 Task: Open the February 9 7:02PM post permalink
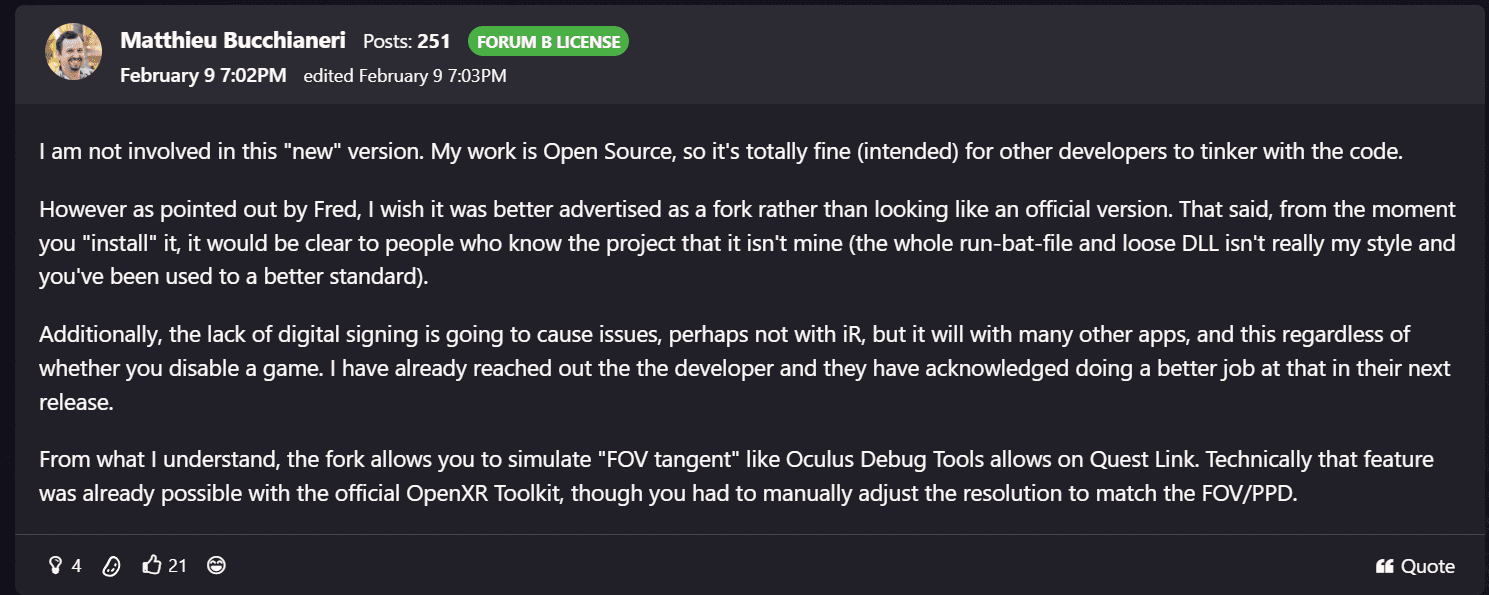click(203, 76)
